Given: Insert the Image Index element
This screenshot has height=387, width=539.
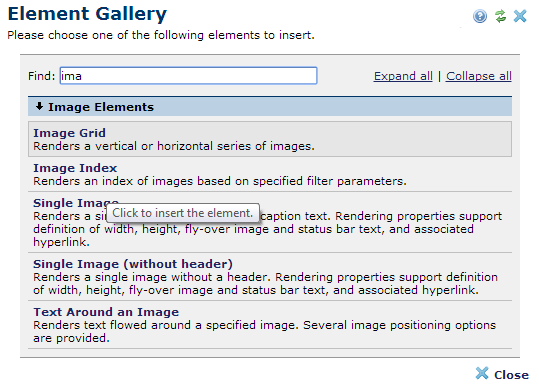Looking at the screenshot, I should [x=270, y=174].
